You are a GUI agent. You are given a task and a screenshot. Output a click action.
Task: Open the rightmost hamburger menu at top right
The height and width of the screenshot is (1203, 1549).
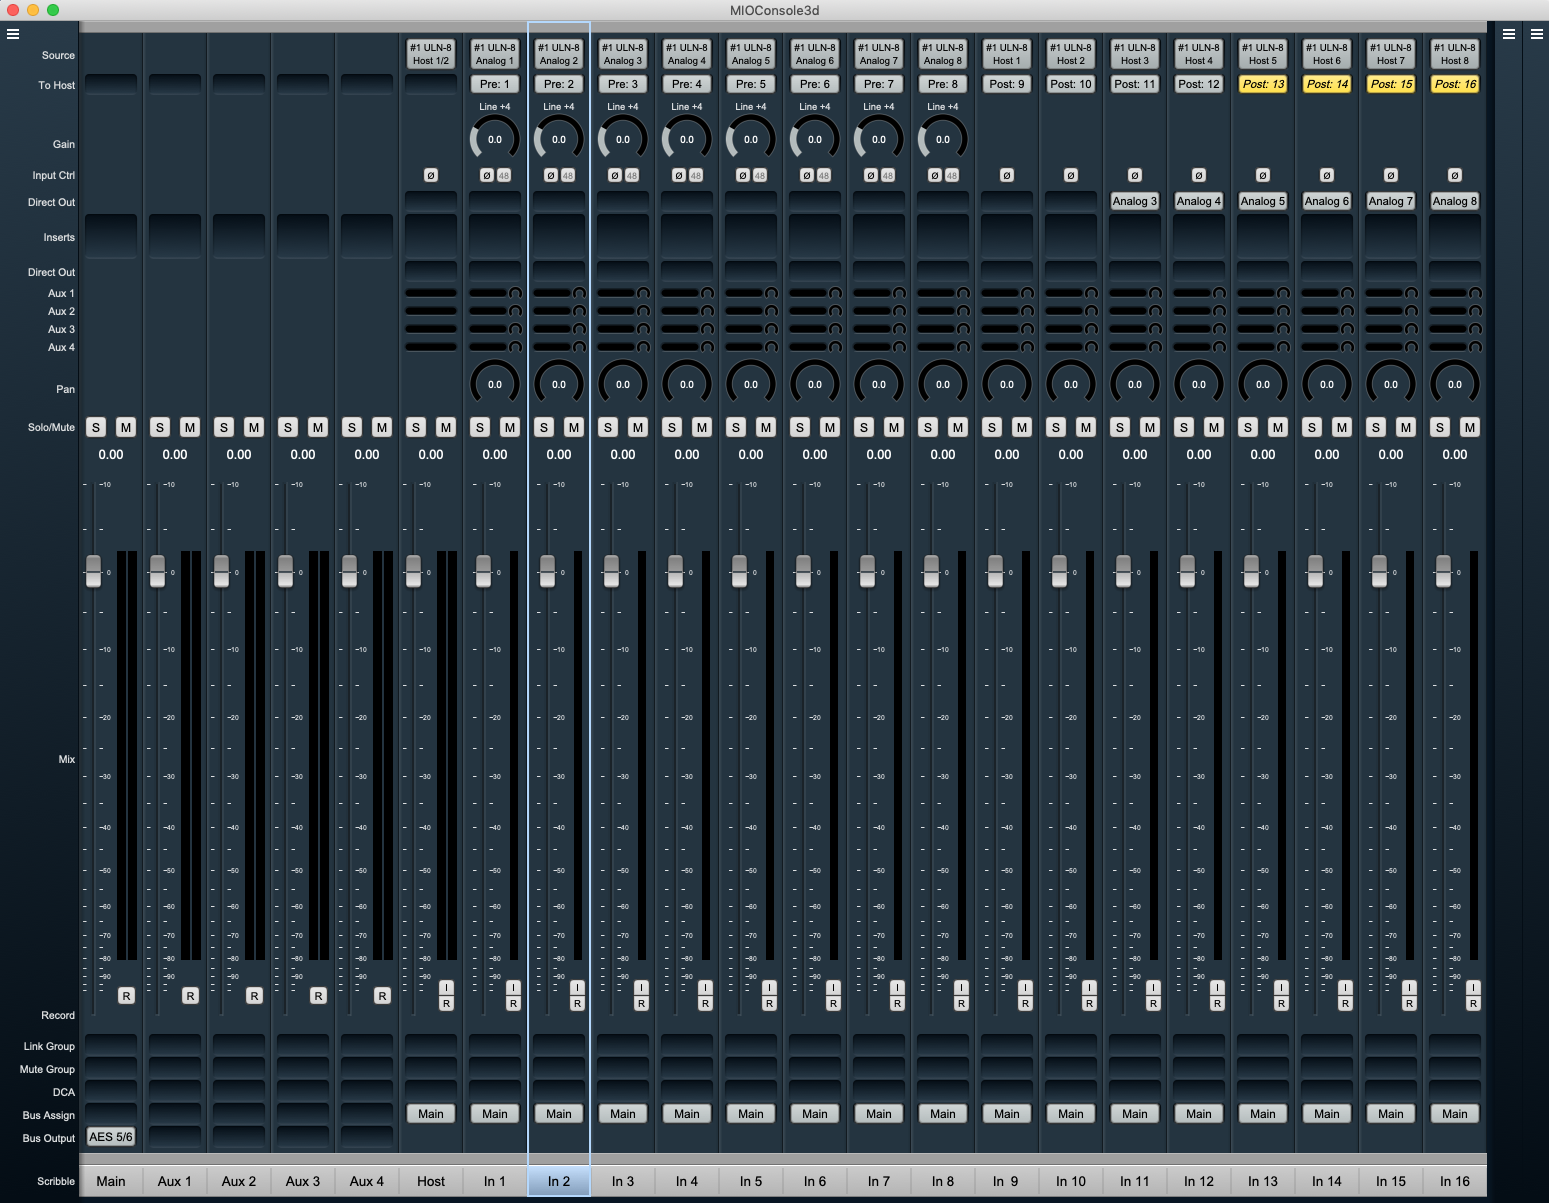click(x=1537, y=34)
